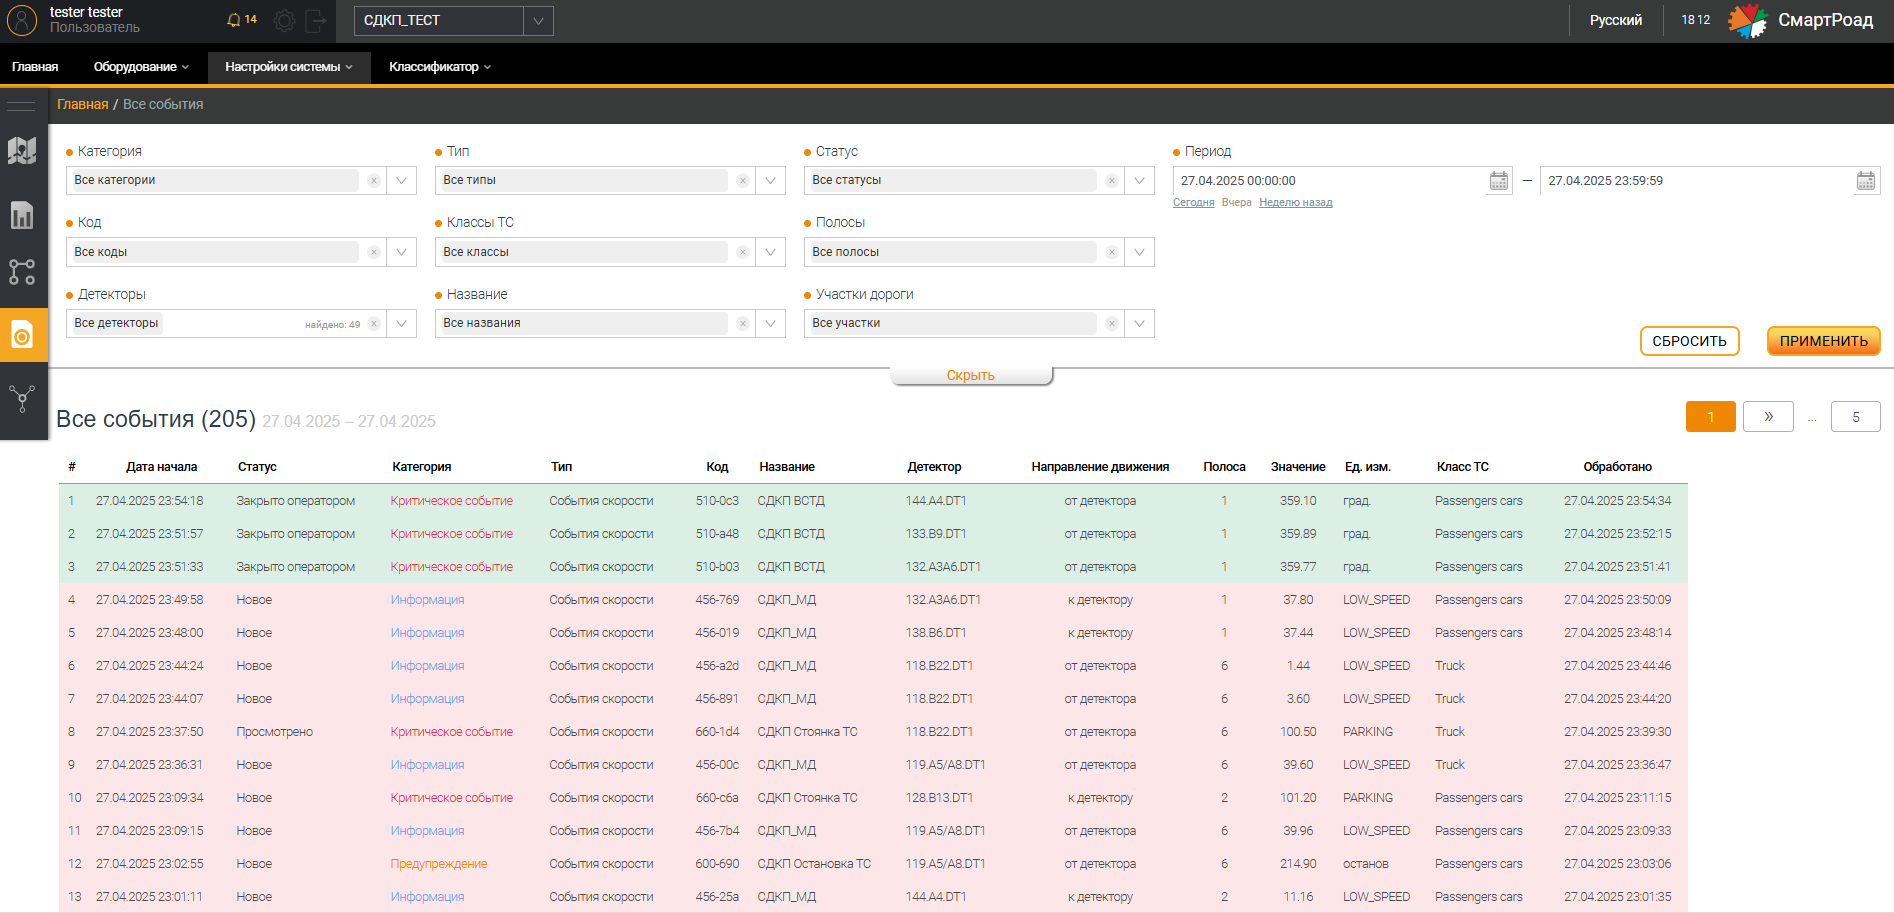Click the СБРОСИТЬ button

(1689, 341)
